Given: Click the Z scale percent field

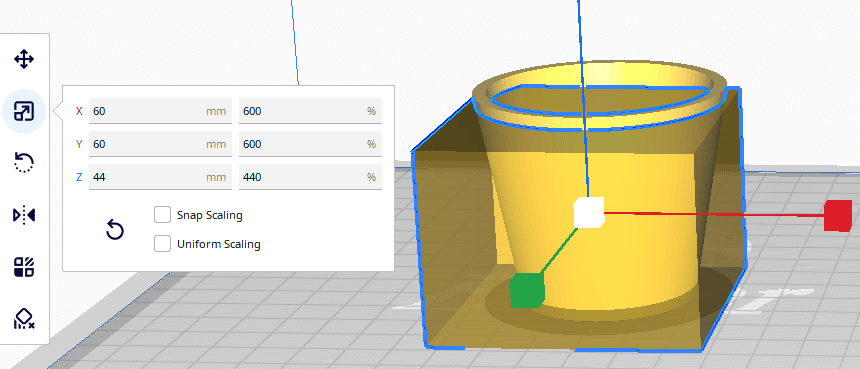Looking at the screenshot, I should pyautogui.click(x=310, y=177).
